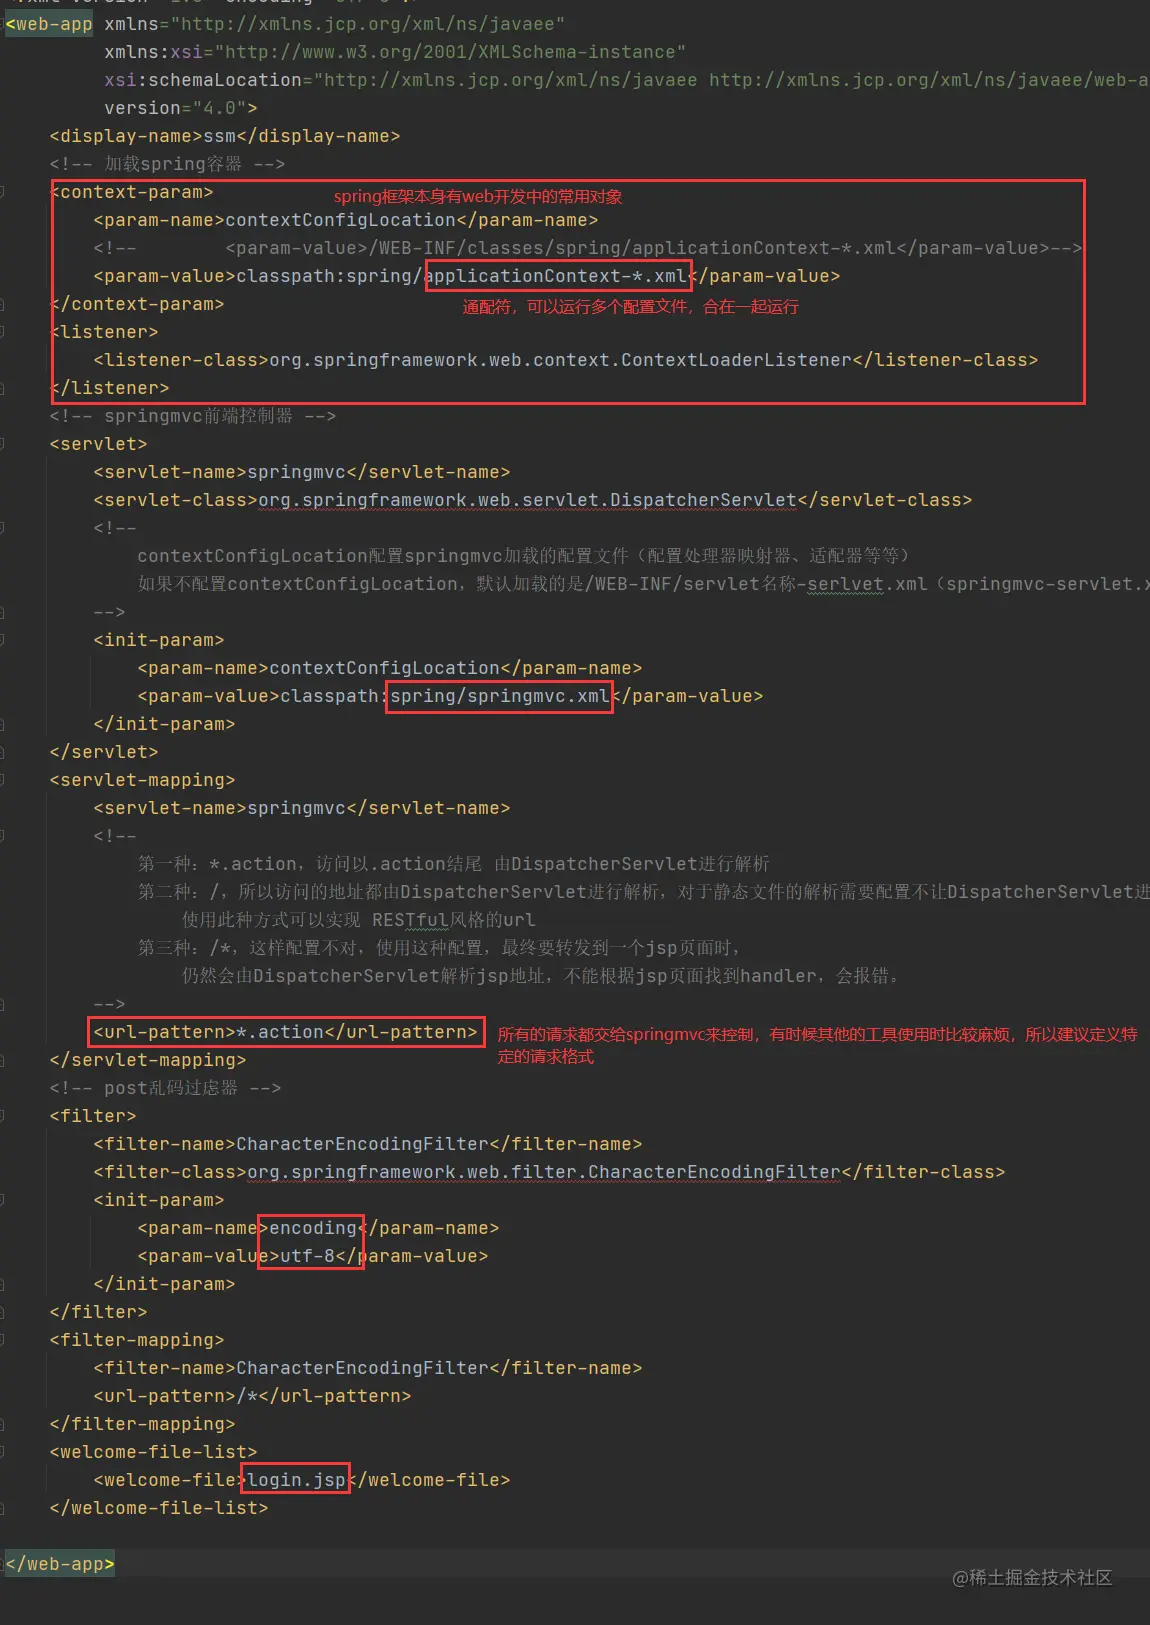This screenshot has width=1150, height=1625.
Task: Click the opening <context-param> tag
Action: click(132, 192)
